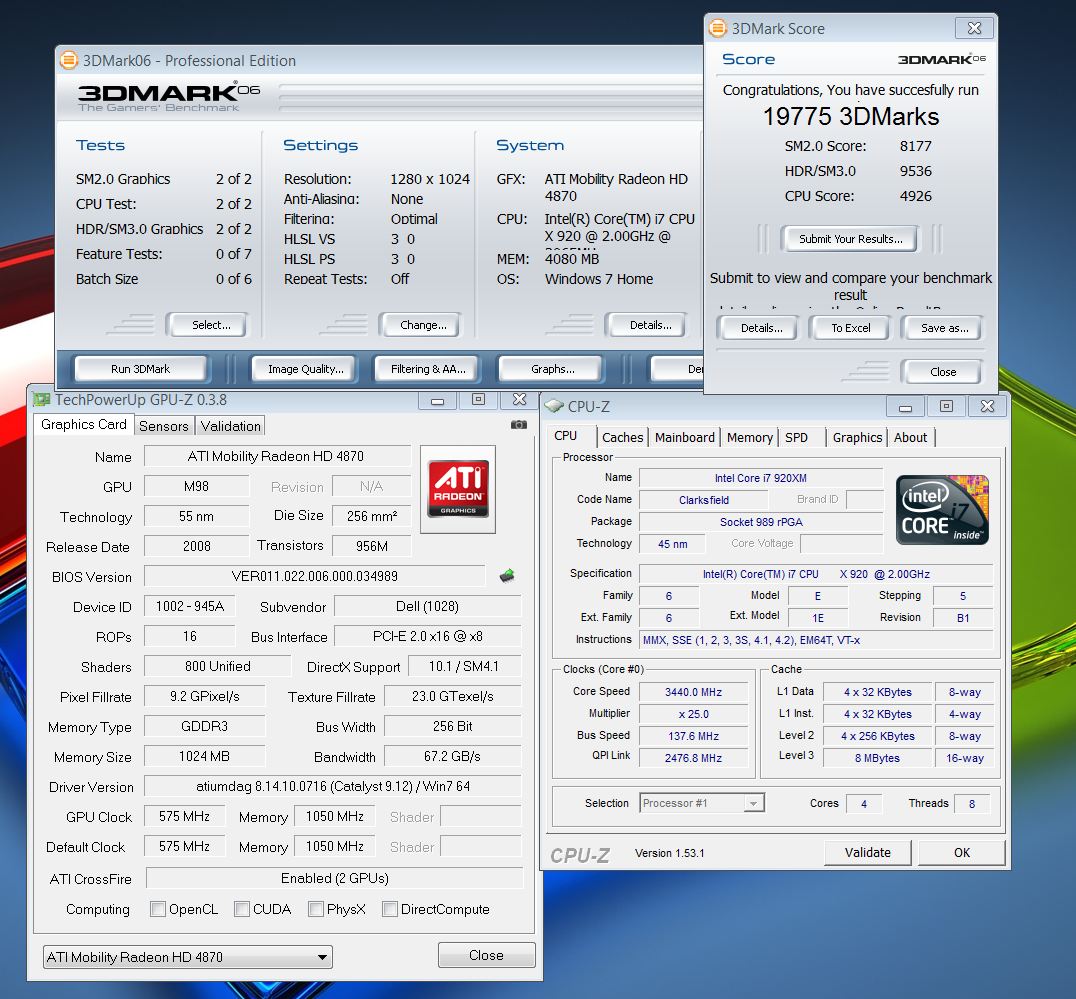This screenshot has height=999, width=1076.
Task: Click the Bus Interface PCI-E field
Action: [428, 637]
